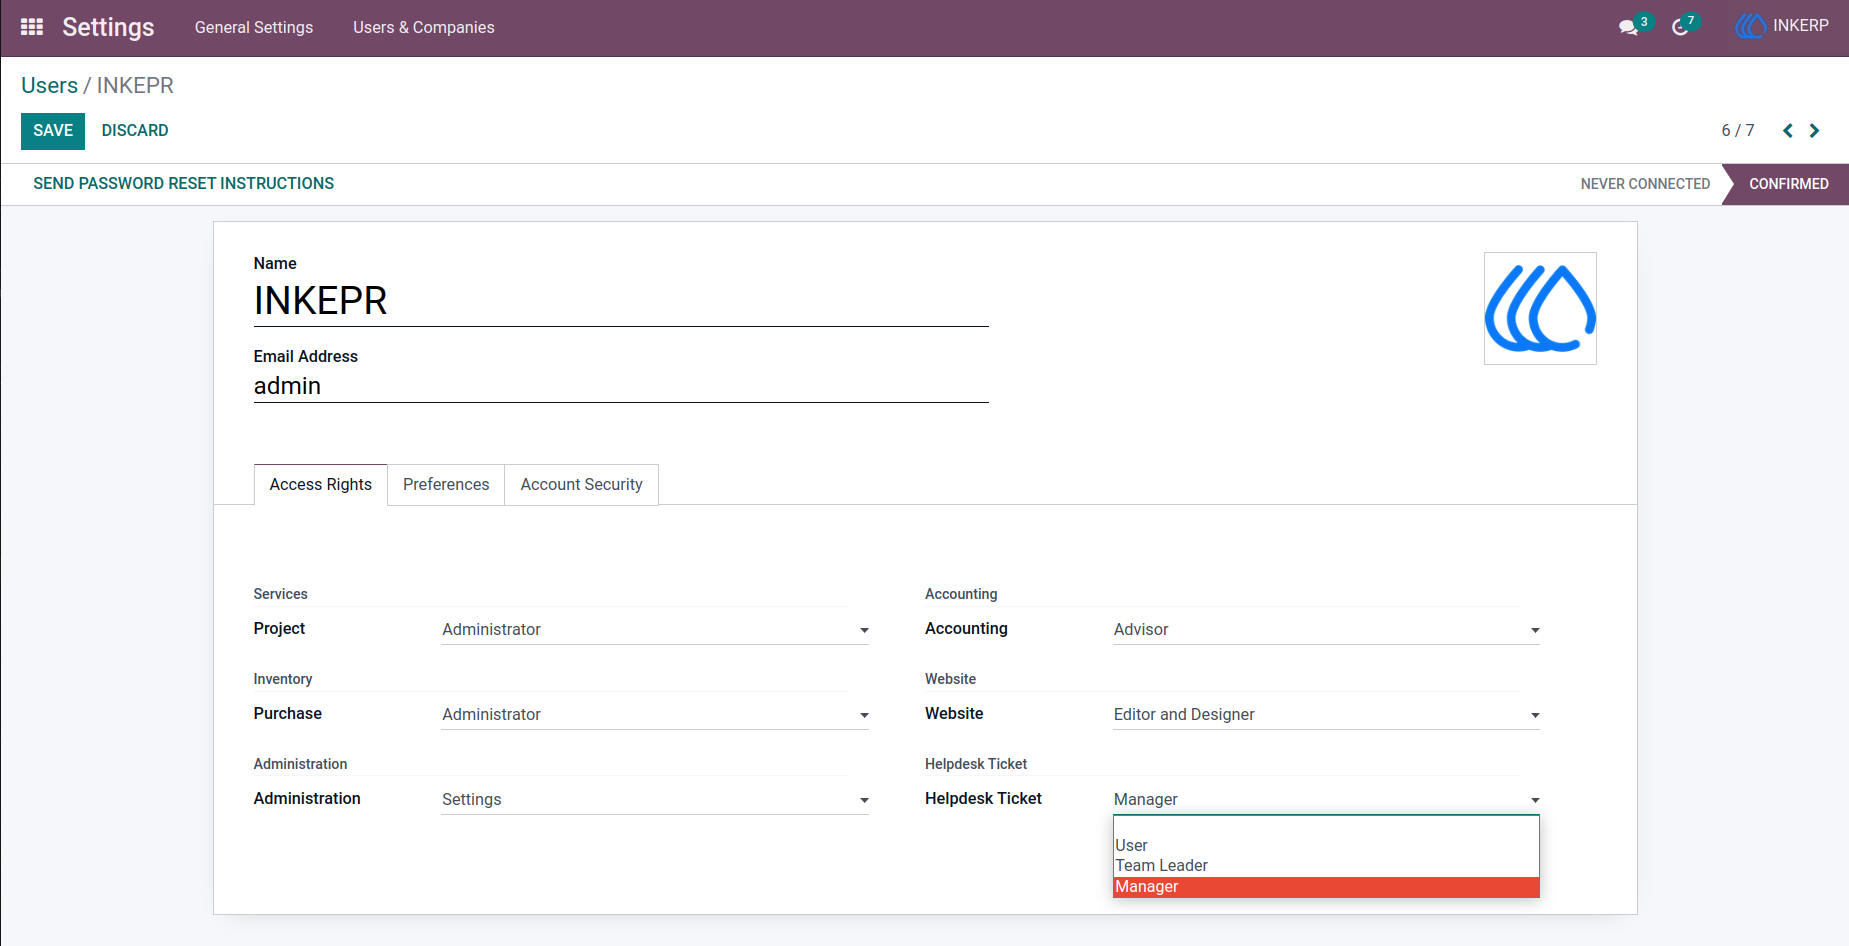Open the INKERP user menu

1782,26
